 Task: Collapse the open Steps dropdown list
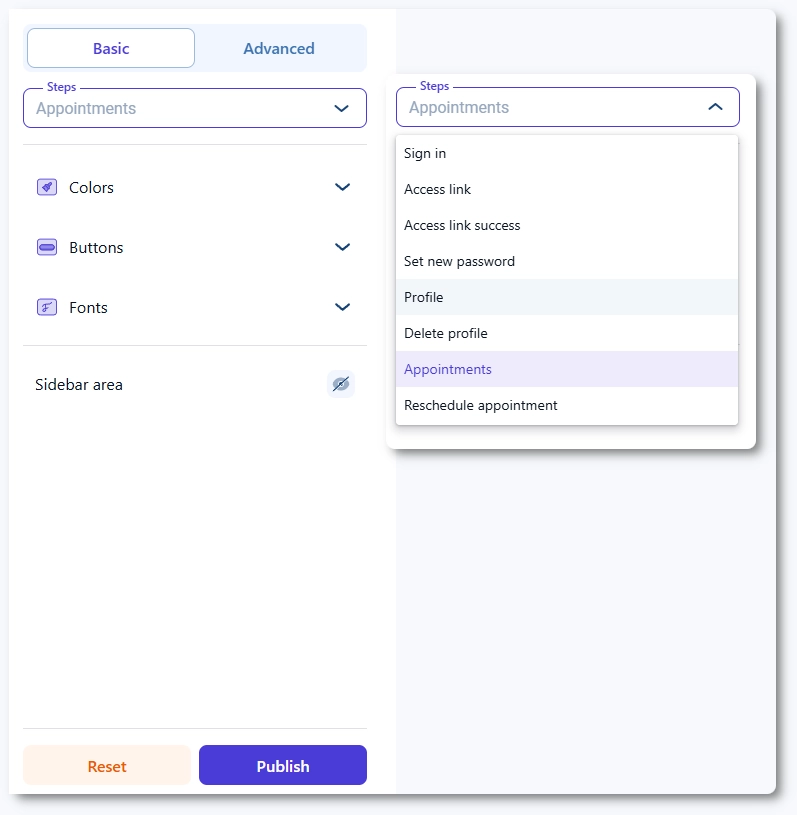pos(715,107)
